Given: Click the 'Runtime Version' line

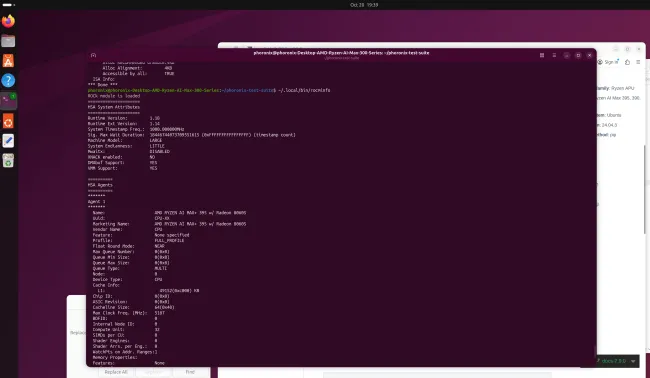Looking at the screenshot, I should [124, 118].
